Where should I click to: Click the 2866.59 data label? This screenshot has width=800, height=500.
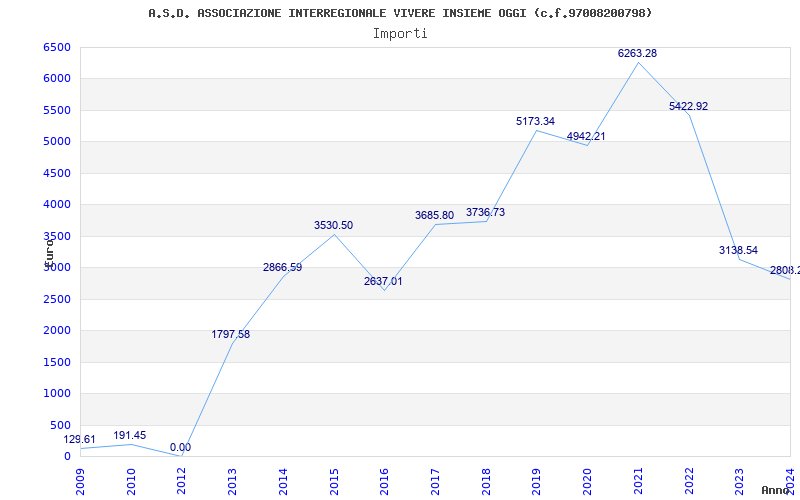tap(282, 267)
